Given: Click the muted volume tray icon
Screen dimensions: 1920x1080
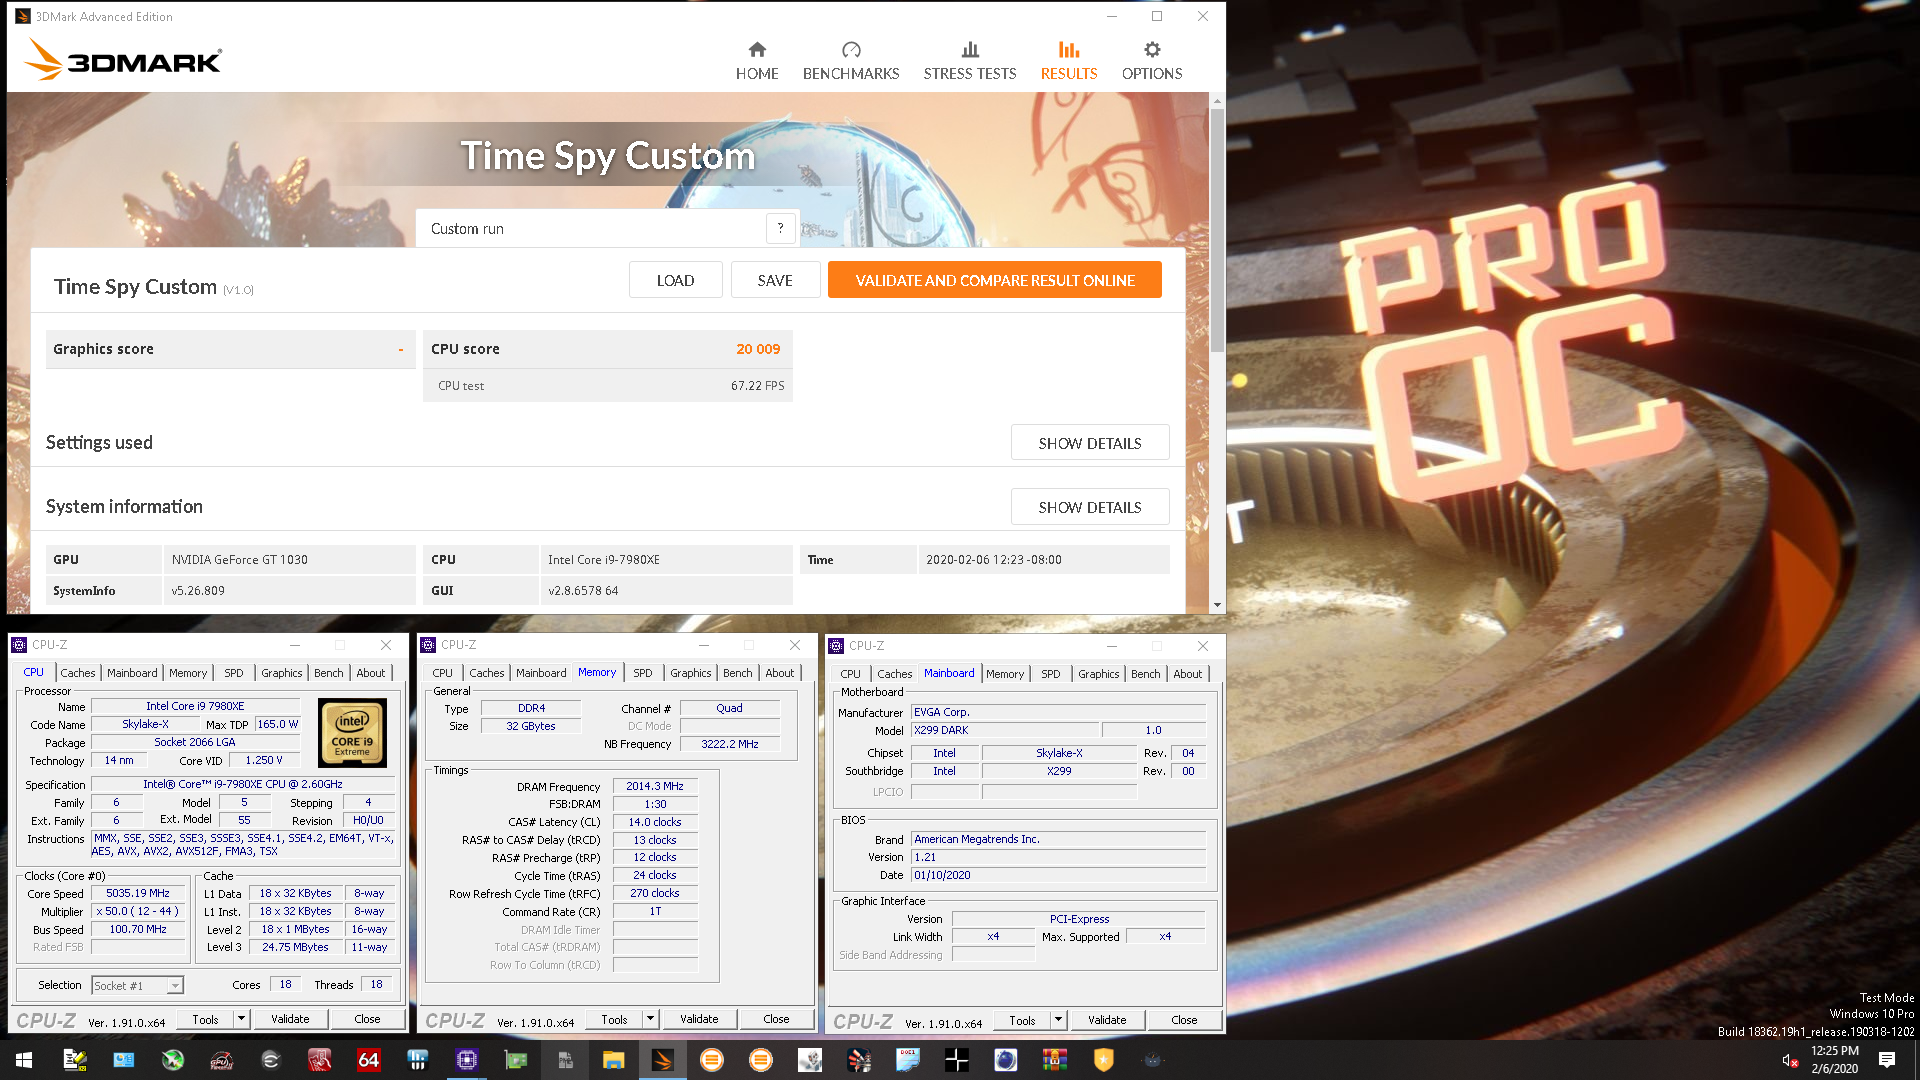Looking at the screenshot, I should pyautogui.click(x=1790, y=1060).
